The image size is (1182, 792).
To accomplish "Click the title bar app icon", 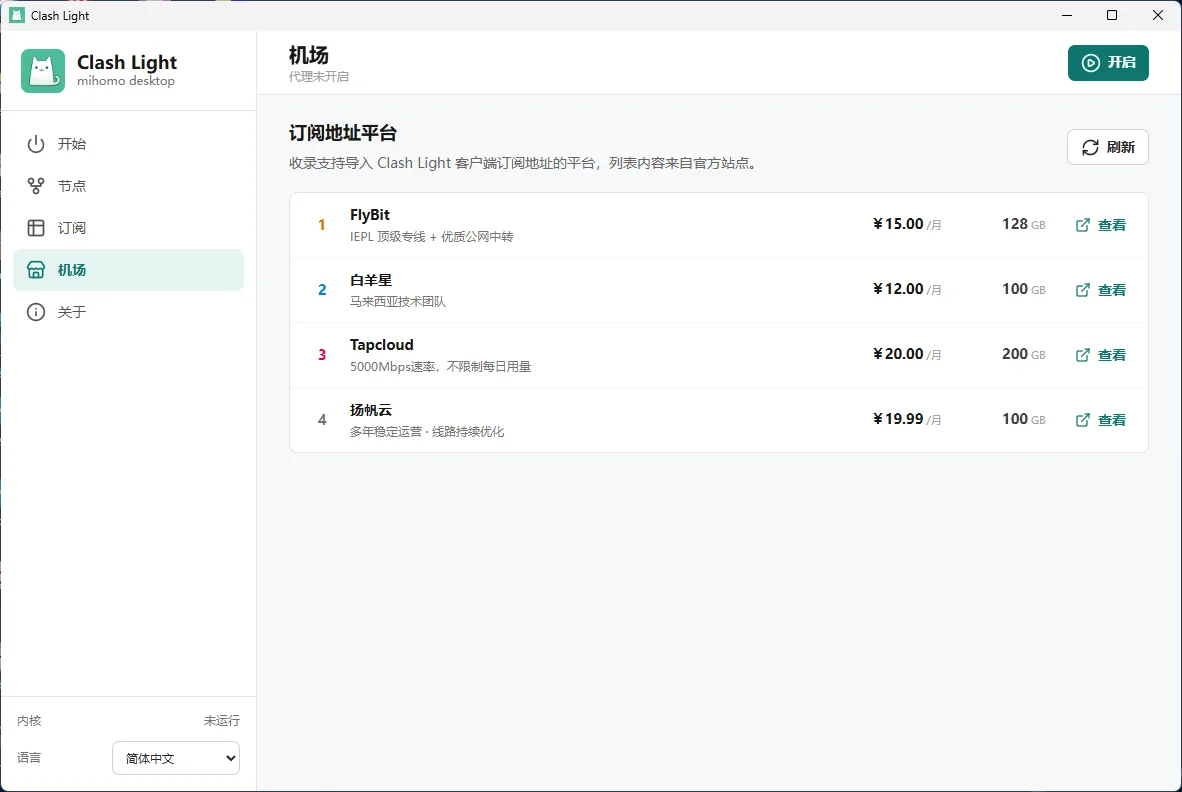I will coord(17,15).
